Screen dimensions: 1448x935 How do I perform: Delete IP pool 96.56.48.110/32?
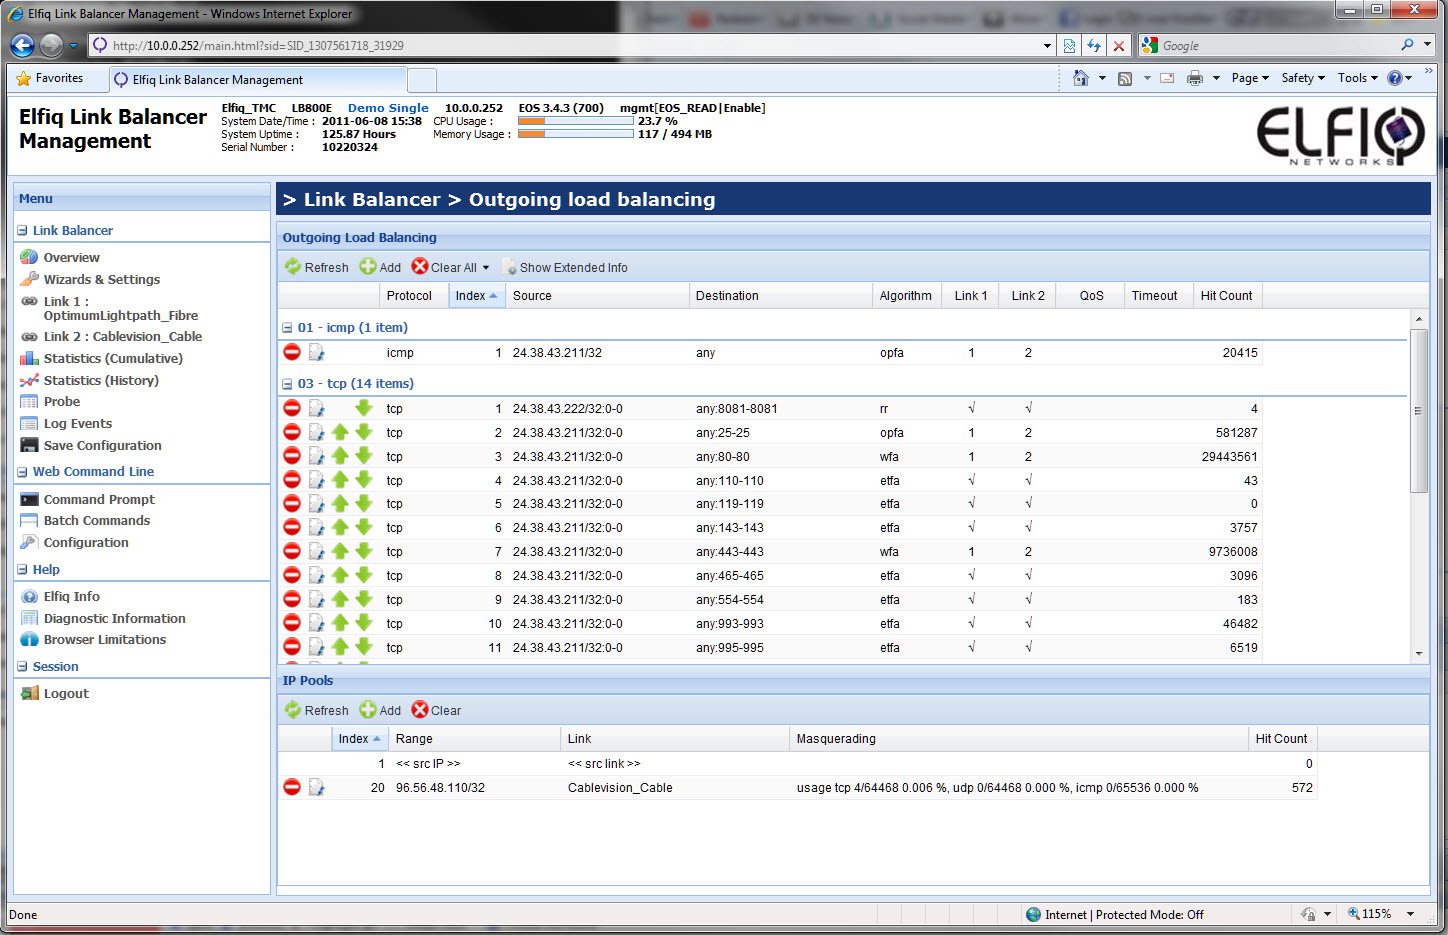tap(292, 787)
